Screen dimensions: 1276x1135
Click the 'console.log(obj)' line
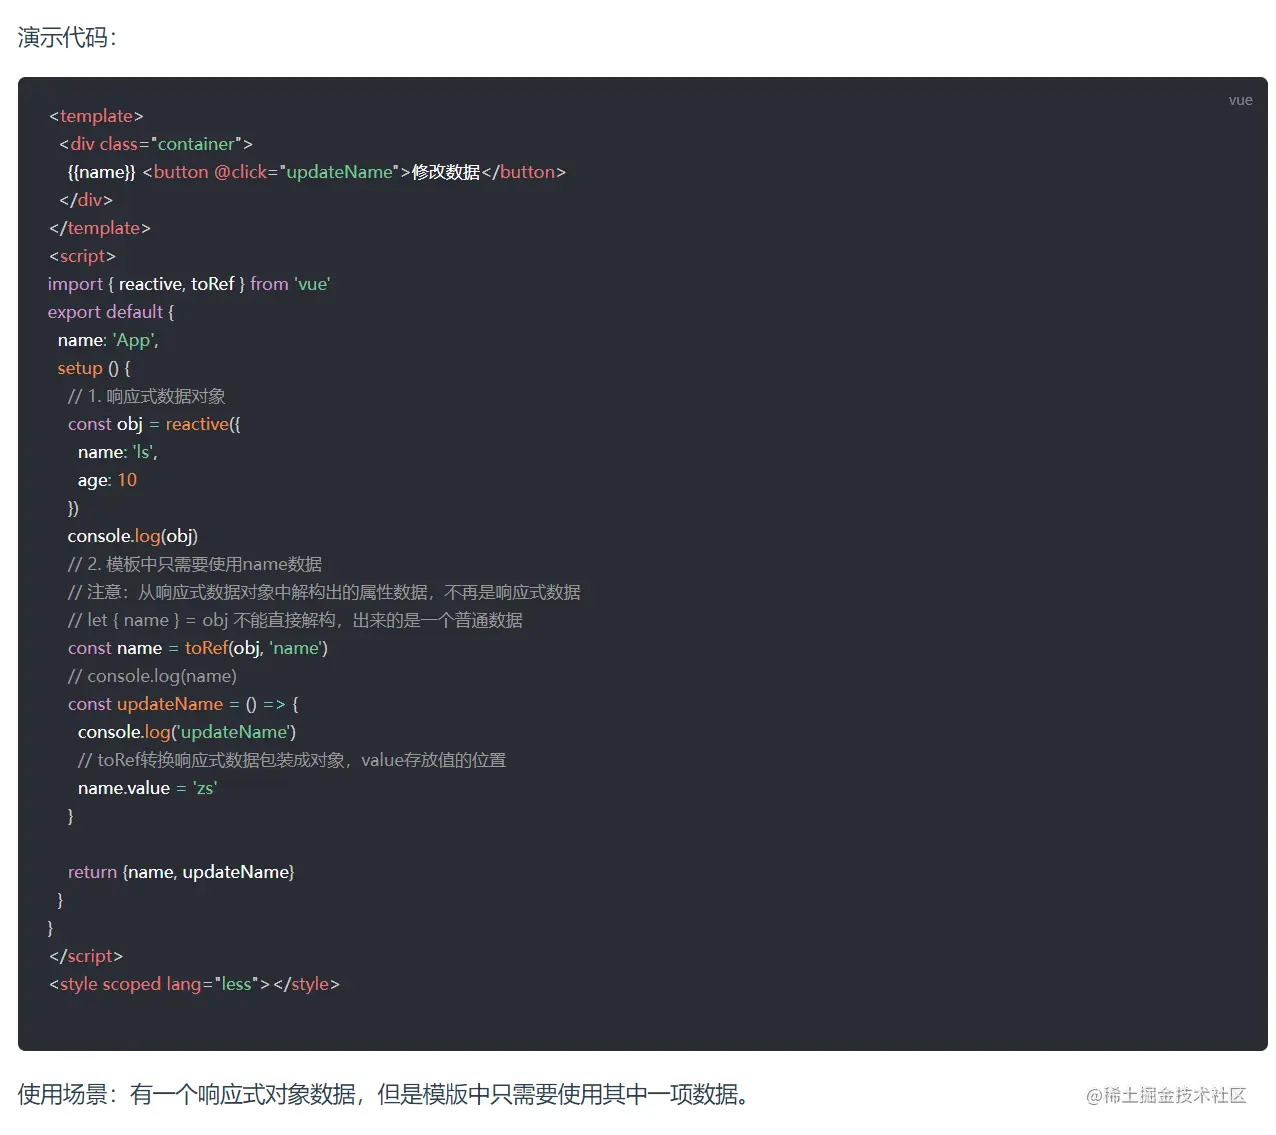coord(133,536)
